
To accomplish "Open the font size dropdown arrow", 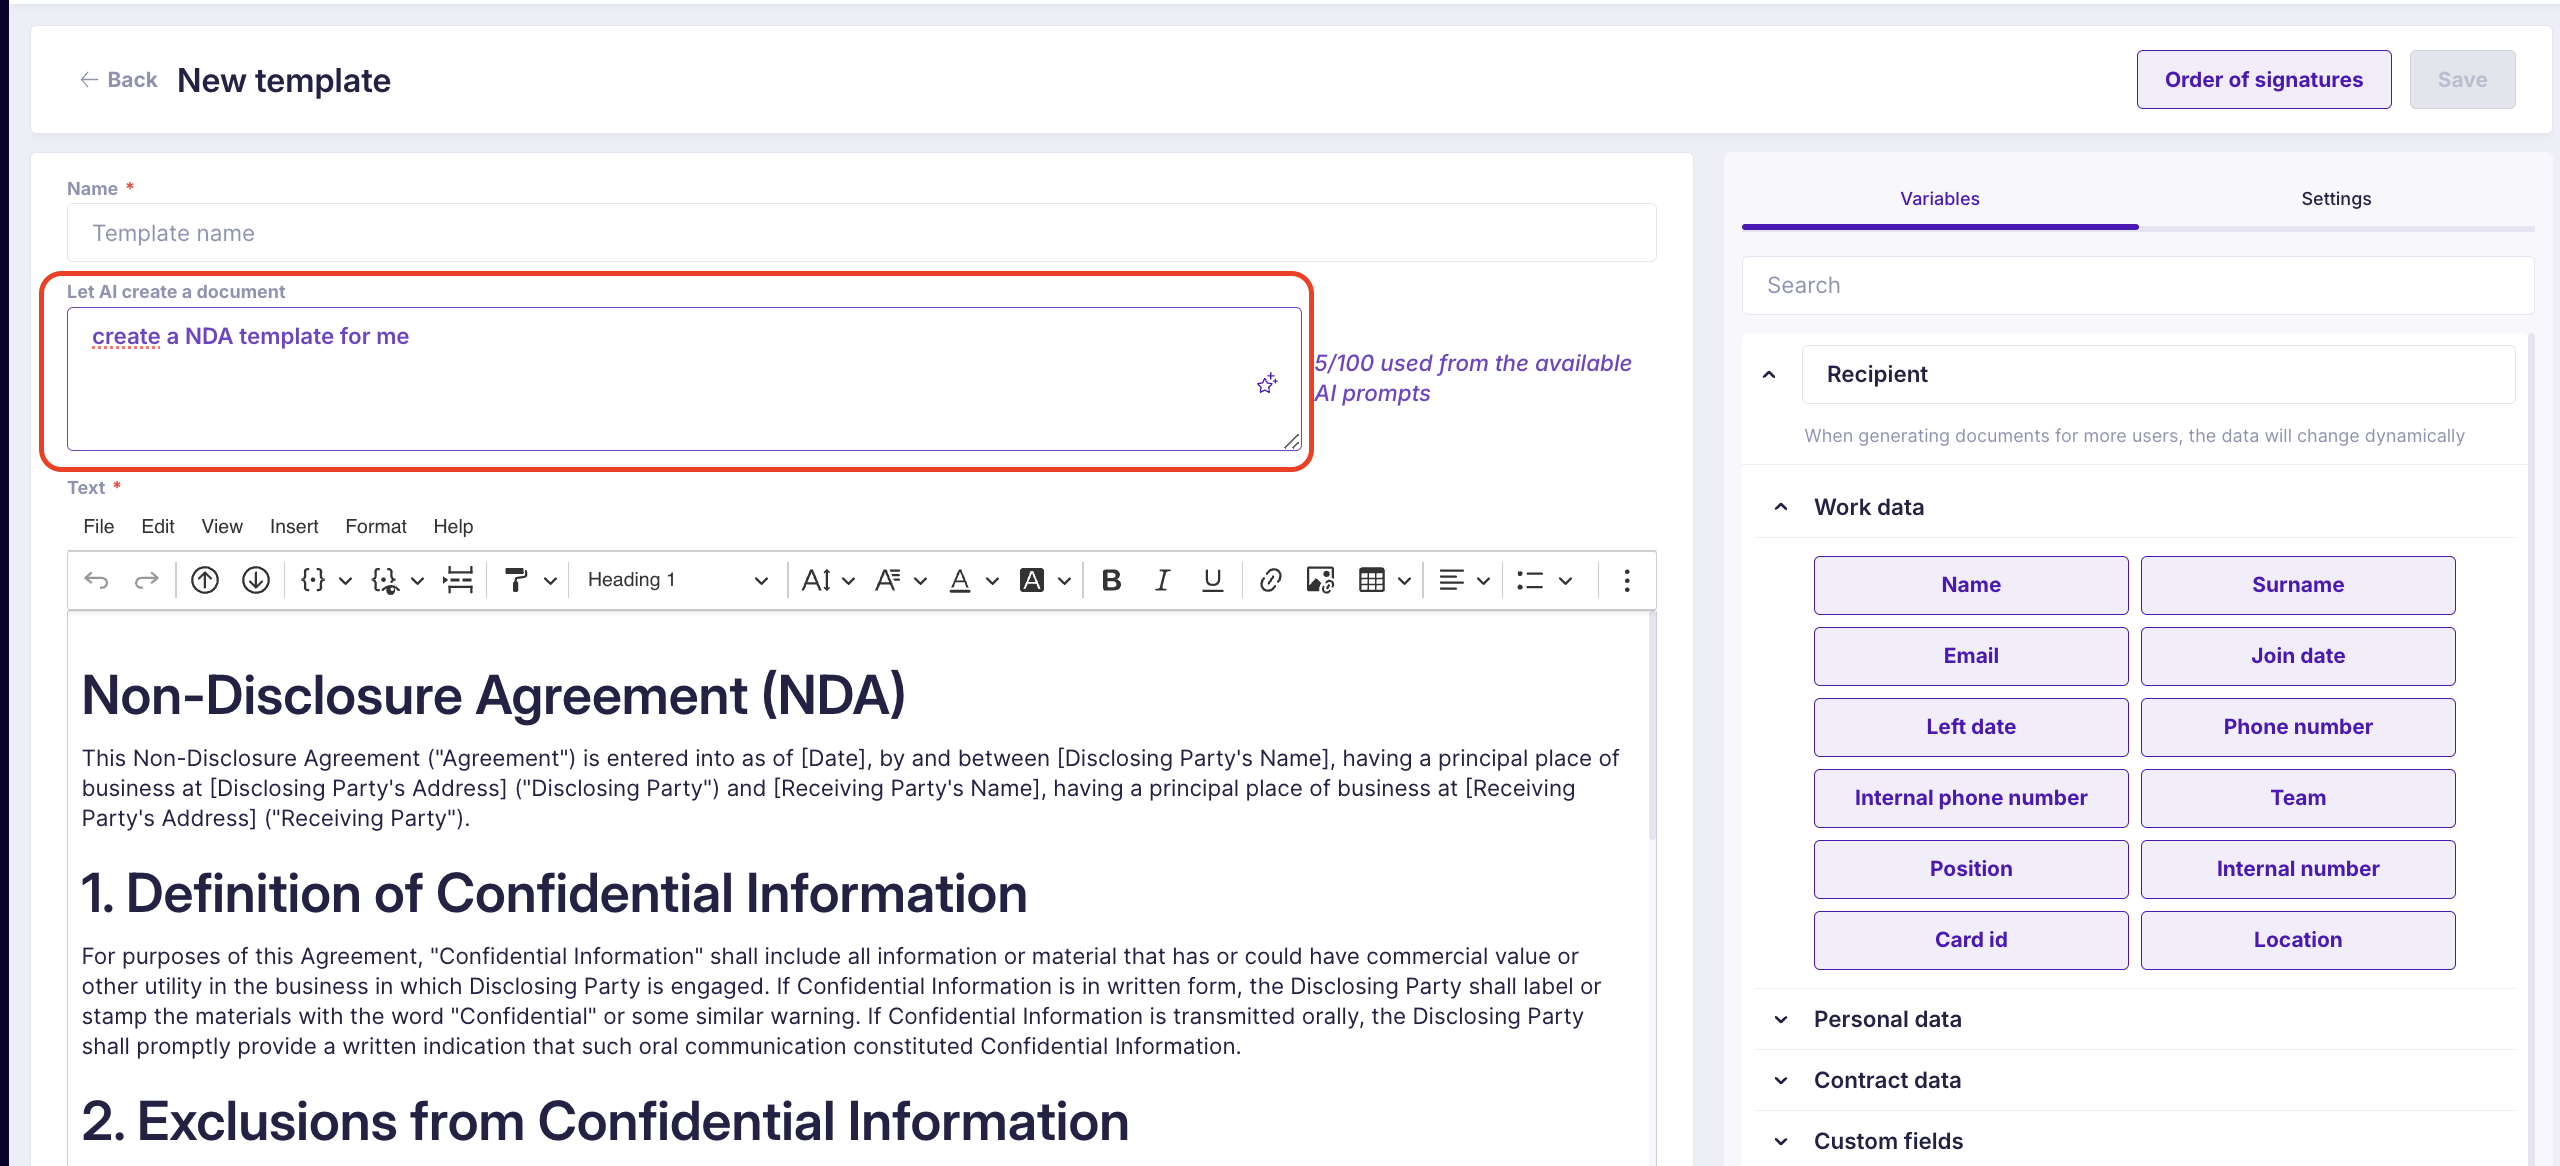I will [x=848, y=580].
